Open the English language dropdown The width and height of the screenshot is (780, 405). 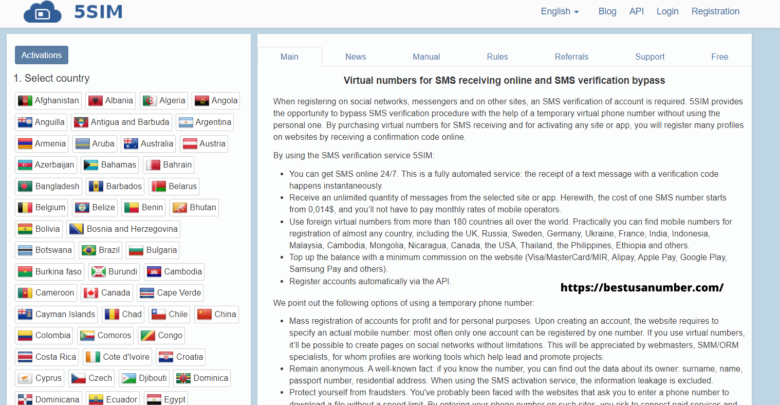560,11
